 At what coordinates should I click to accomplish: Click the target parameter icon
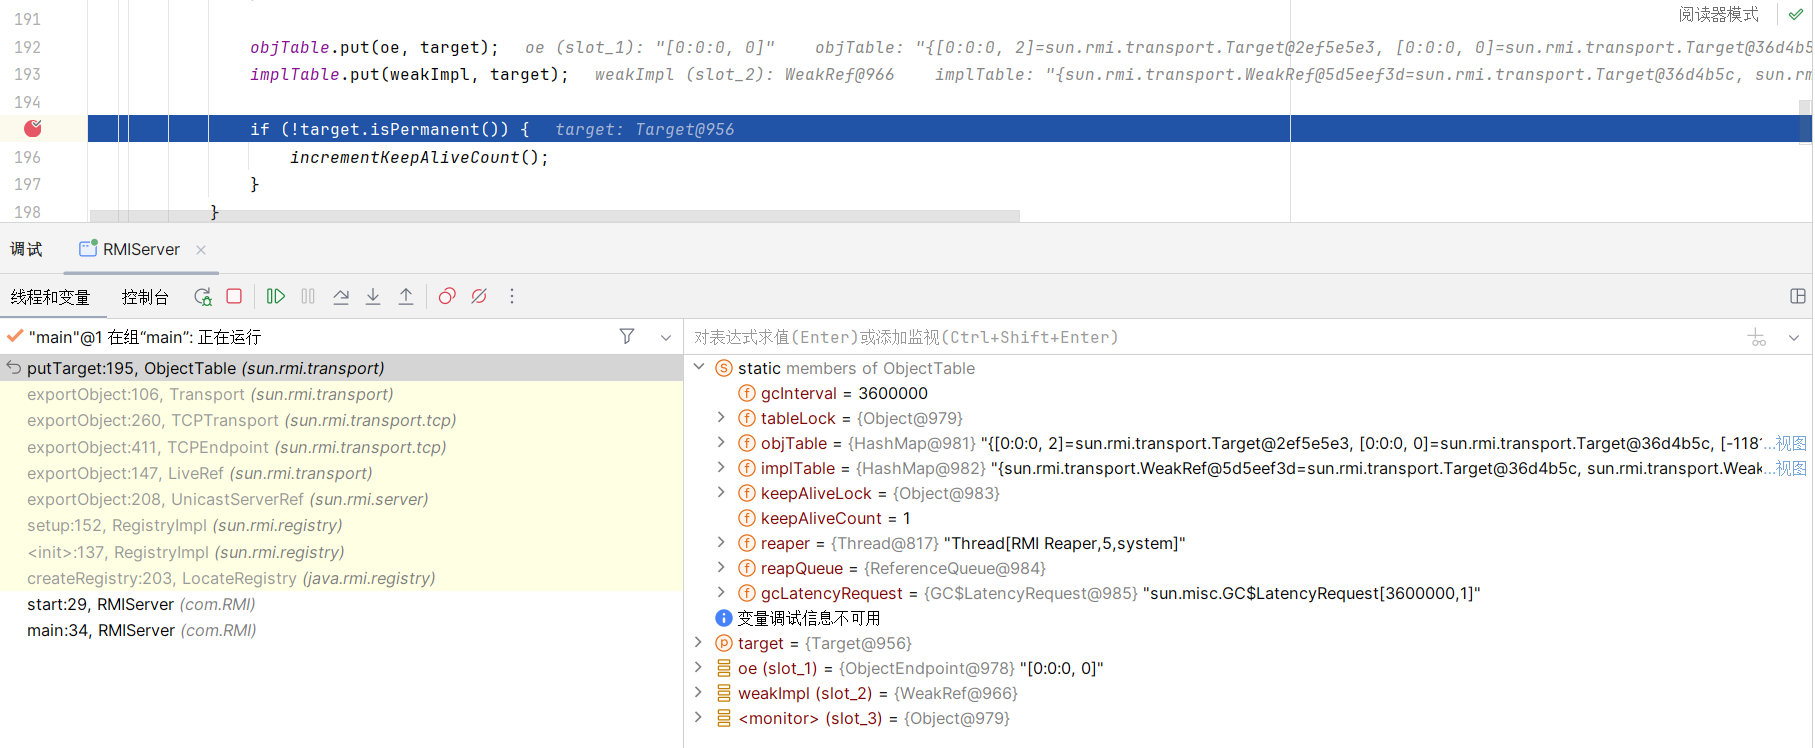pos(724,643)
